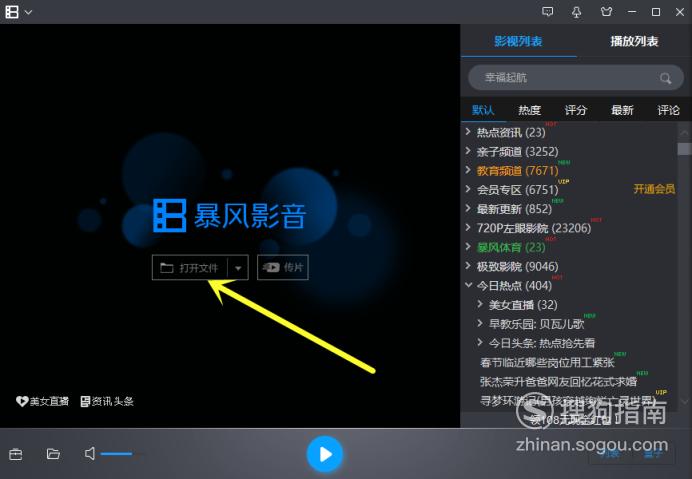
Task: Click the search field showing 幸福起航
Action: point(575,78)
